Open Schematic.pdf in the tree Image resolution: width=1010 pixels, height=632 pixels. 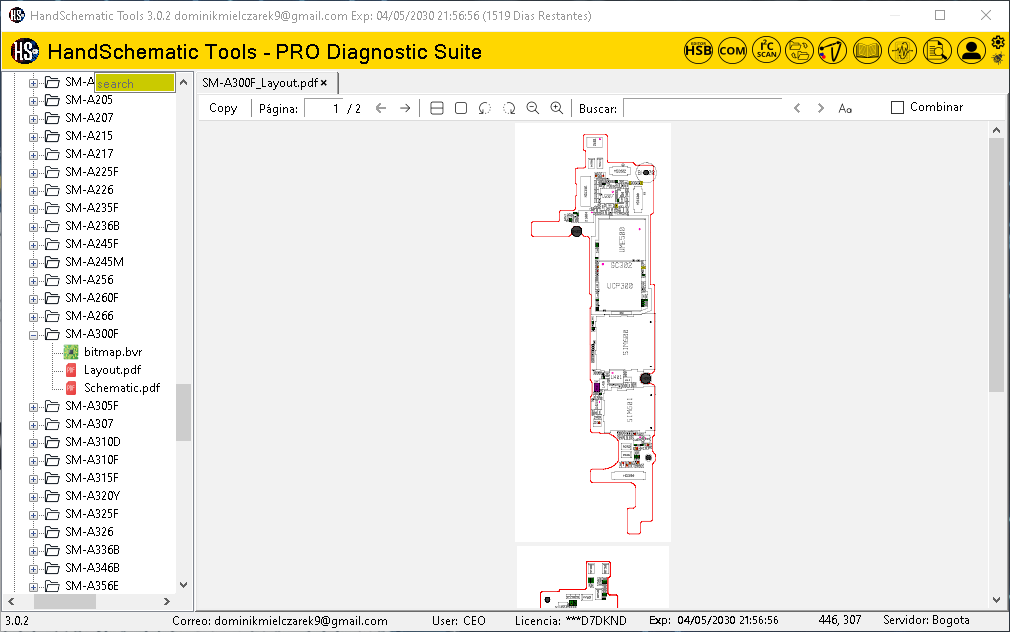122,388
